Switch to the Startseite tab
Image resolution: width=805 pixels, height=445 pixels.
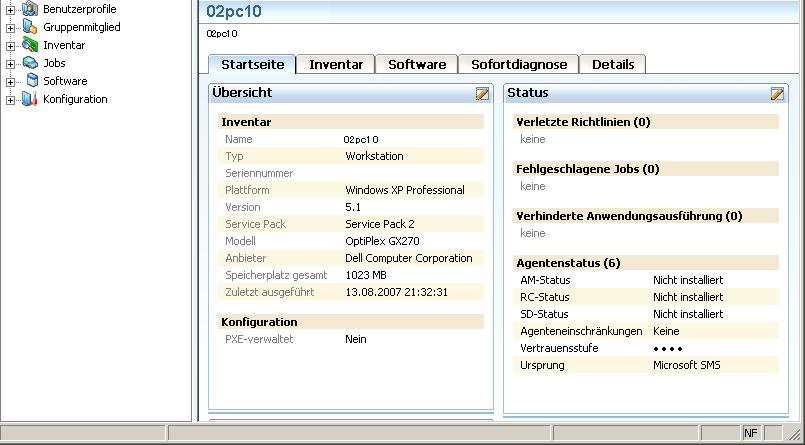tap(252, 64)
